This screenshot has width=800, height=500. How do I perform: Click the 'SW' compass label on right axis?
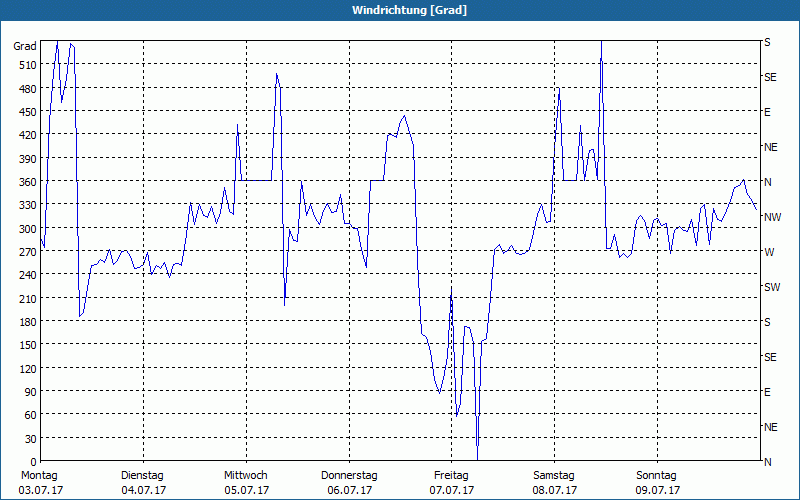pos(772,287)
